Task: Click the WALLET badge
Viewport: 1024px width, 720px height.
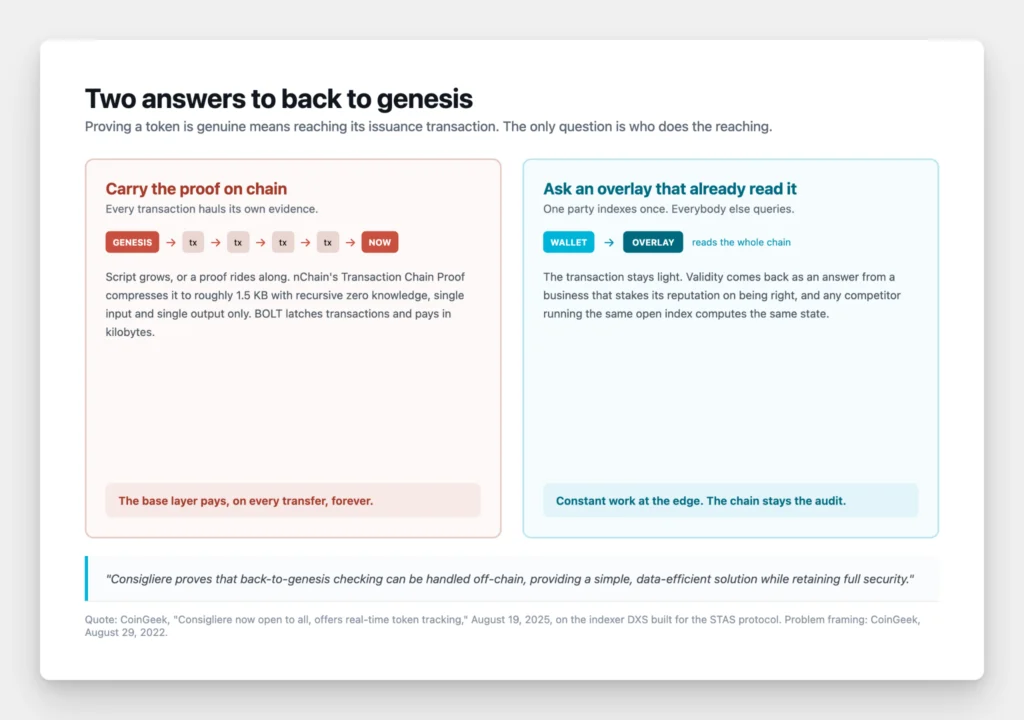Action: (x=568, y=242)
